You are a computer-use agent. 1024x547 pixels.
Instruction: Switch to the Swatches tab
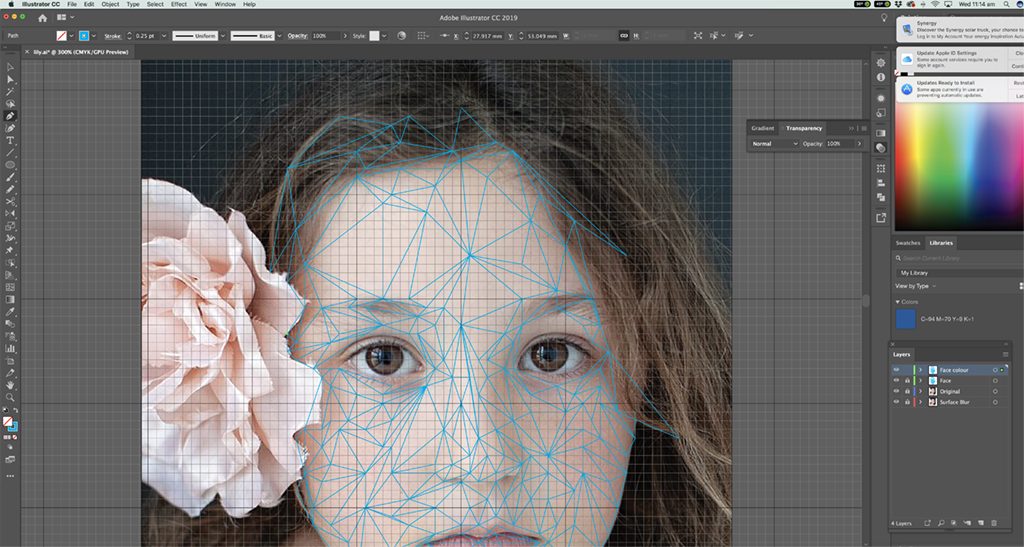pyautogui.click(x=908, y=243)
